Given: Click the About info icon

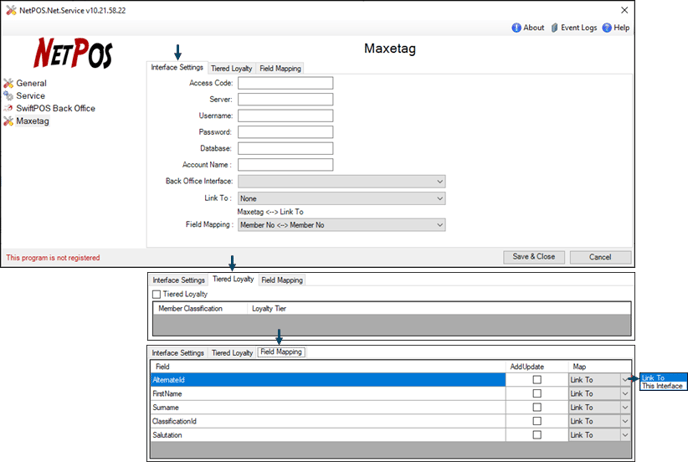Looking at the screenshot, I should coord(516,28).
